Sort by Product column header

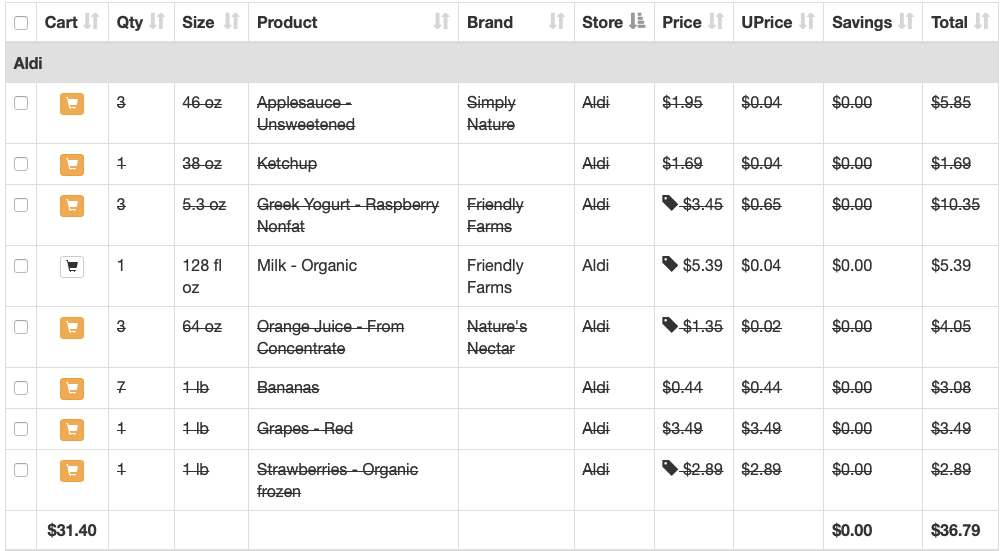pos(353,22)
